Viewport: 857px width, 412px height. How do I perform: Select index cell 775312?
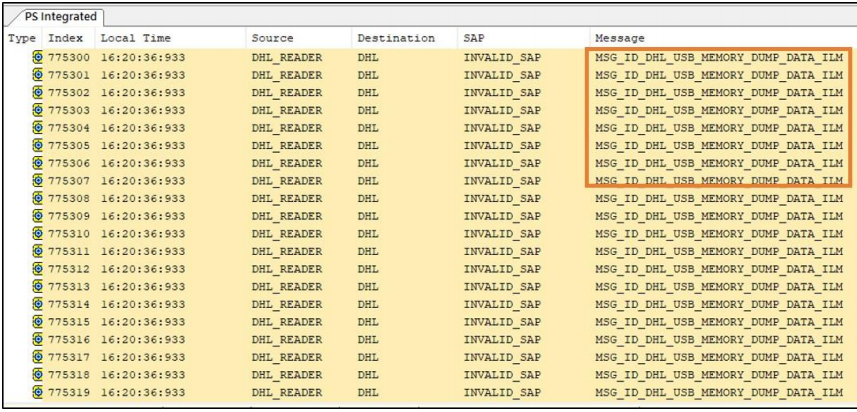tap(69, 269)
